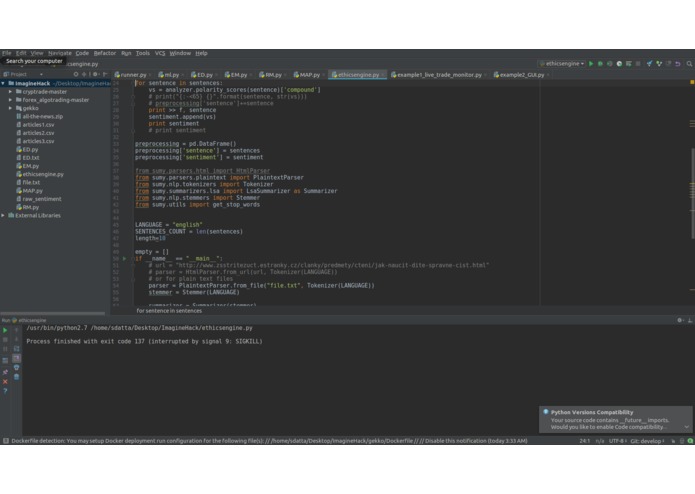Rerun ethicsengine from Run panel green arrow
The height and width of the screenshot is (494, 695).
(5, 330)
